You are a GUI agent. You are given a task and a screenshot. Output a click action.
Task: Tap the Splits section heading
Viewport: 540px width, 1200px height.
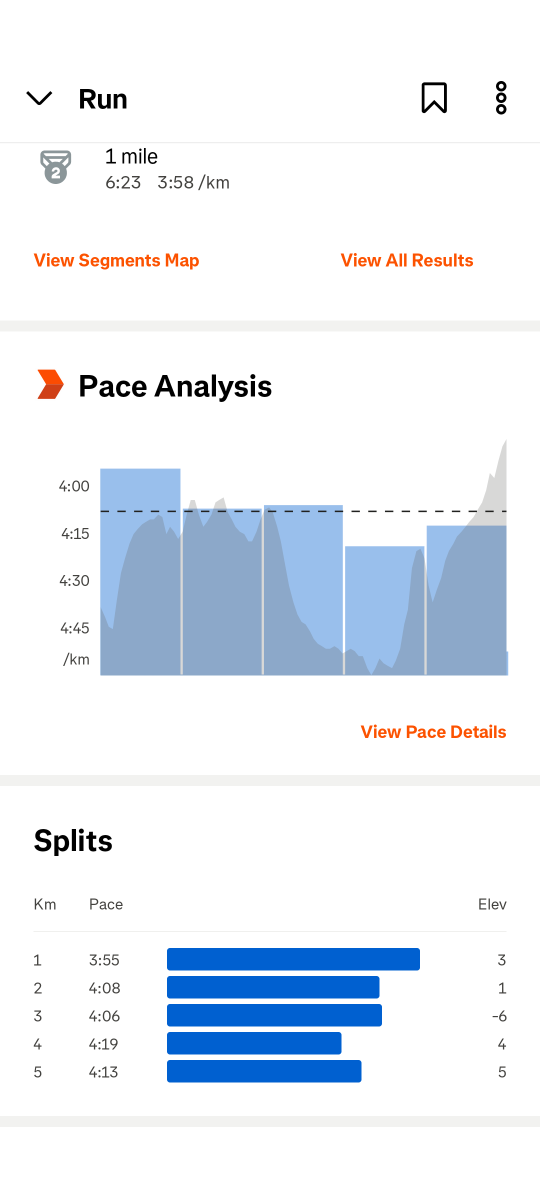[73, 841]
